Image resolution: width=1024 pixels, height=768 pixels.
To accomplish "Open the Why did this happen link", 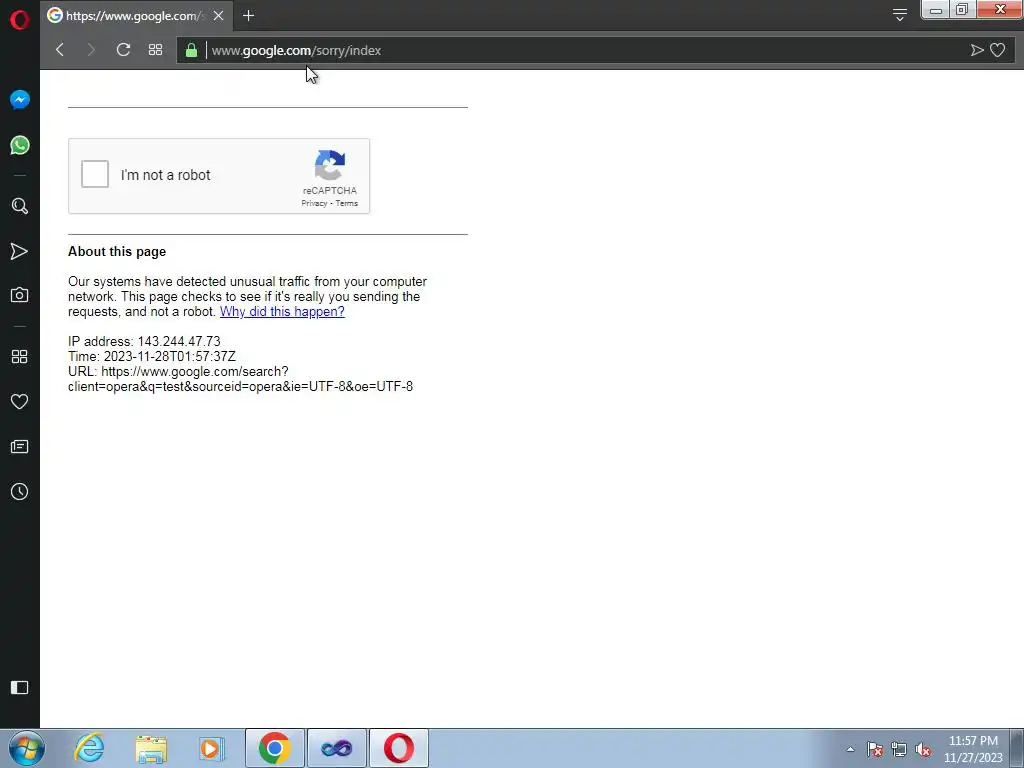I will coord(282,312).
